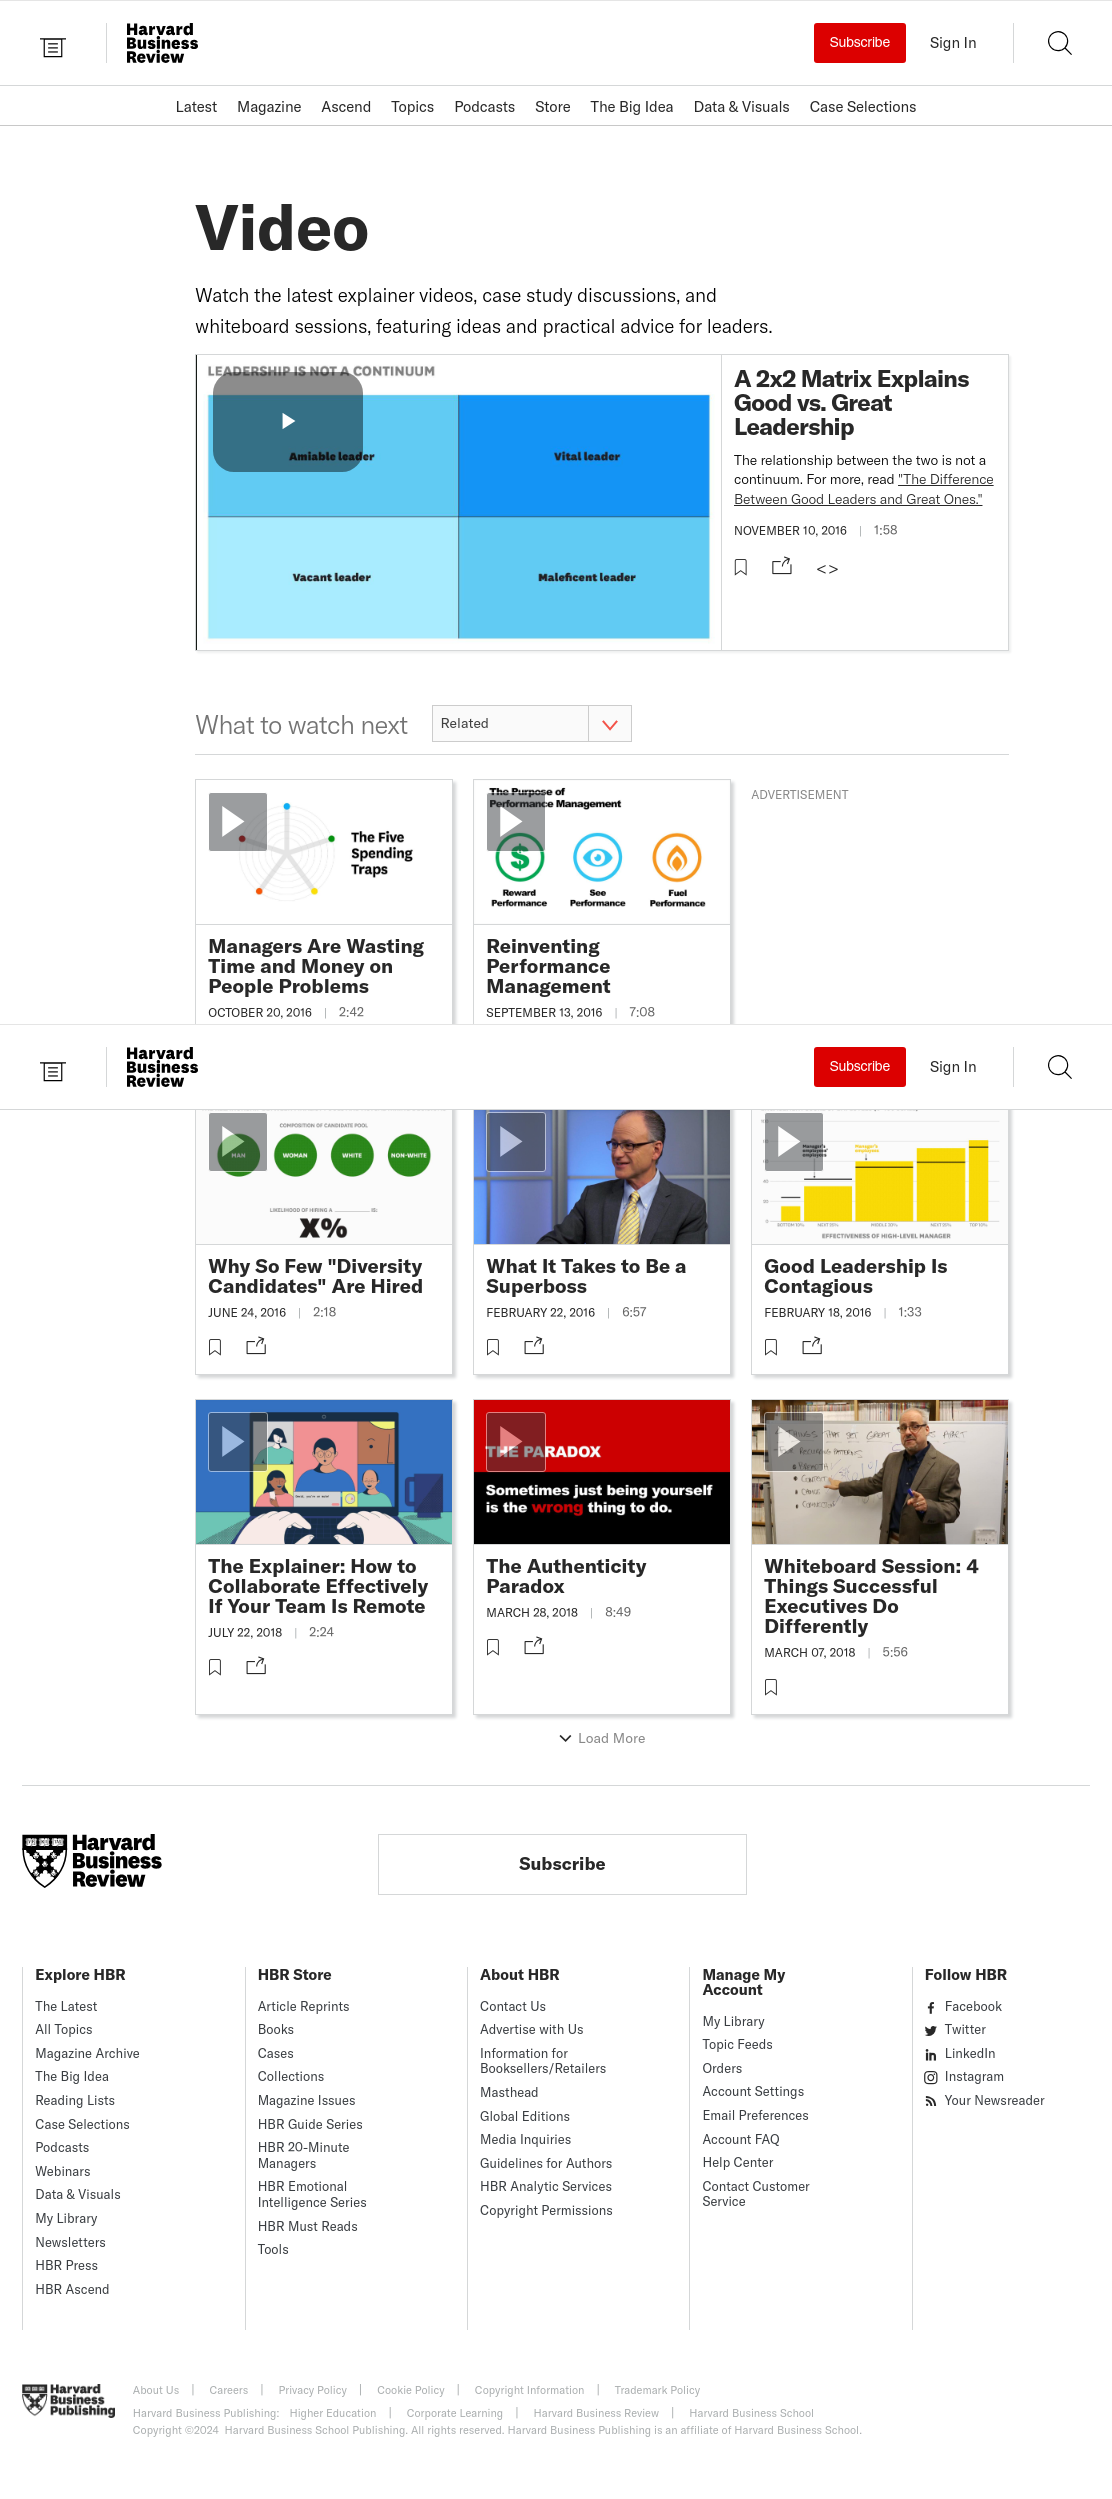Bookmark the Superboss video

pos(493,1347)
